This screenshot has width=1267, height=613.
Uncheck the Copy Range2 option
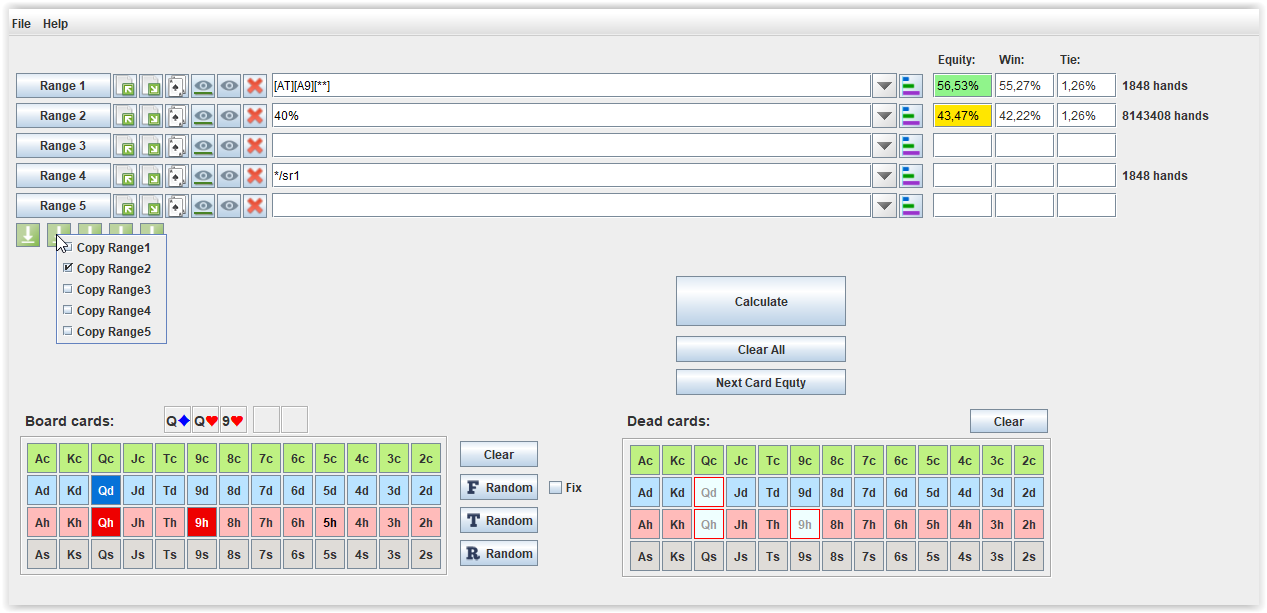(x=68, y=268)
